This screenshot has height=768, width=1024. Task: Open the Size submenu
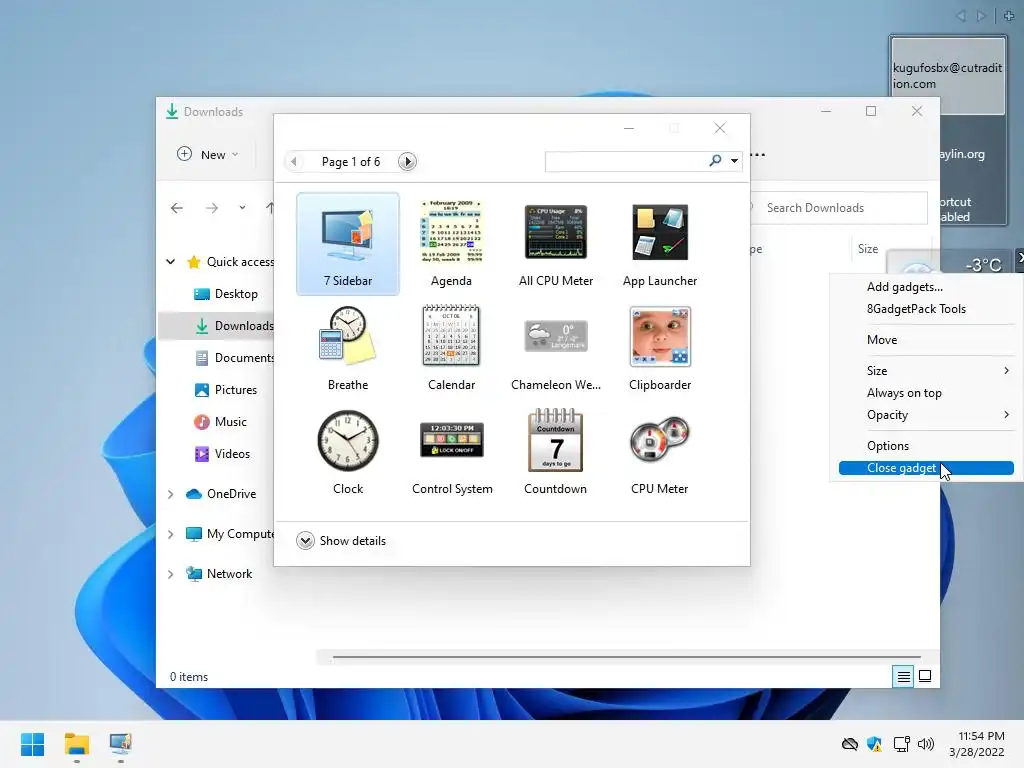(926, 370)
